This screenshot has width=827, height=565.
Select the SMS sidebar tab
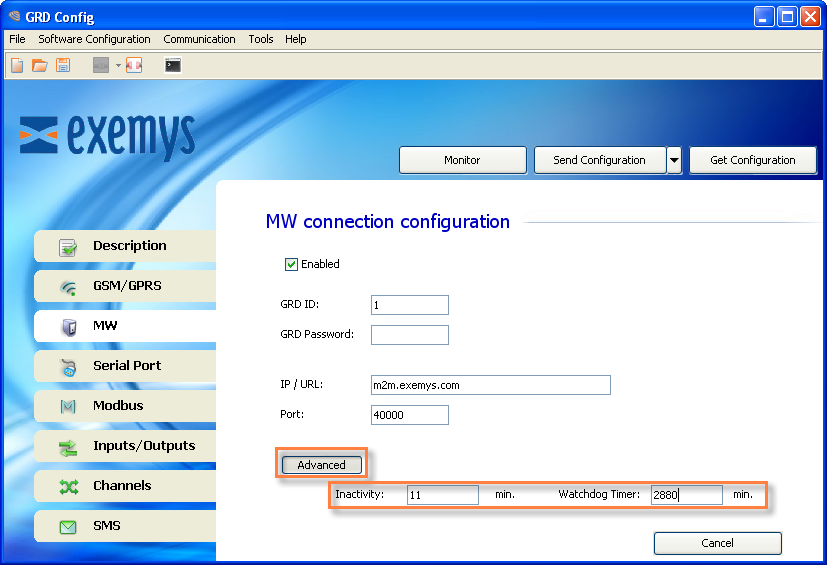point(126,526)
